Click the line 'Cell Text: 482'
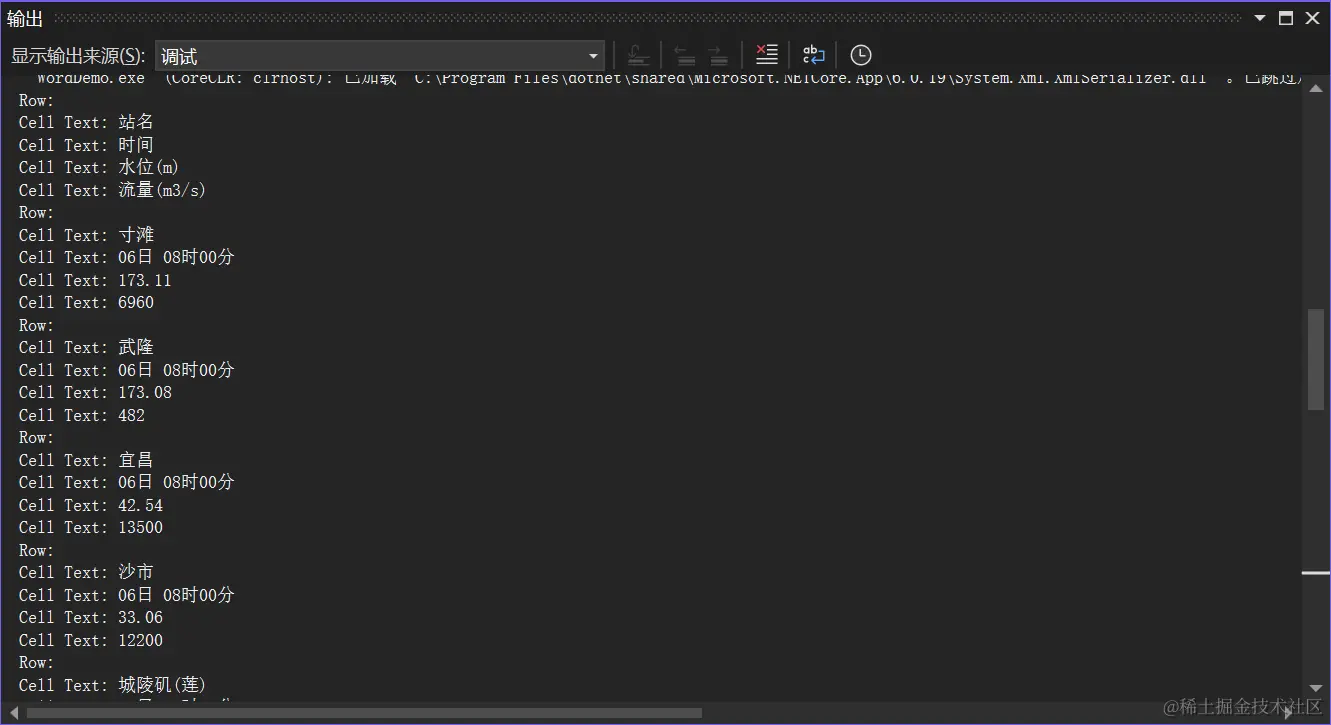 tap(82, 415)
